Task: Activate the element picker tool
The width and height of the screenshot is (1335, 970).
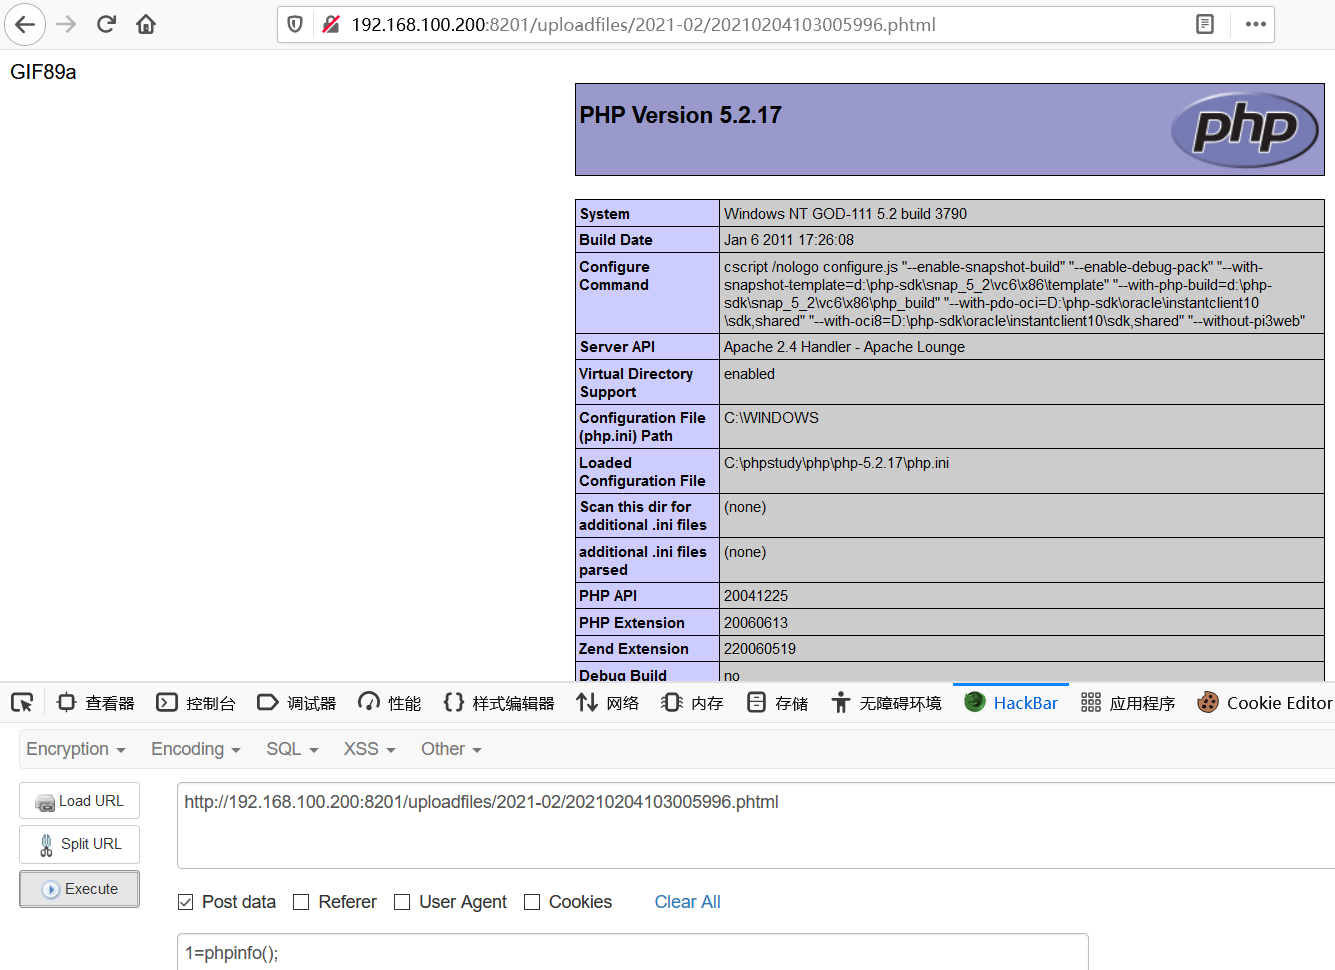Action: coord(22,703)
